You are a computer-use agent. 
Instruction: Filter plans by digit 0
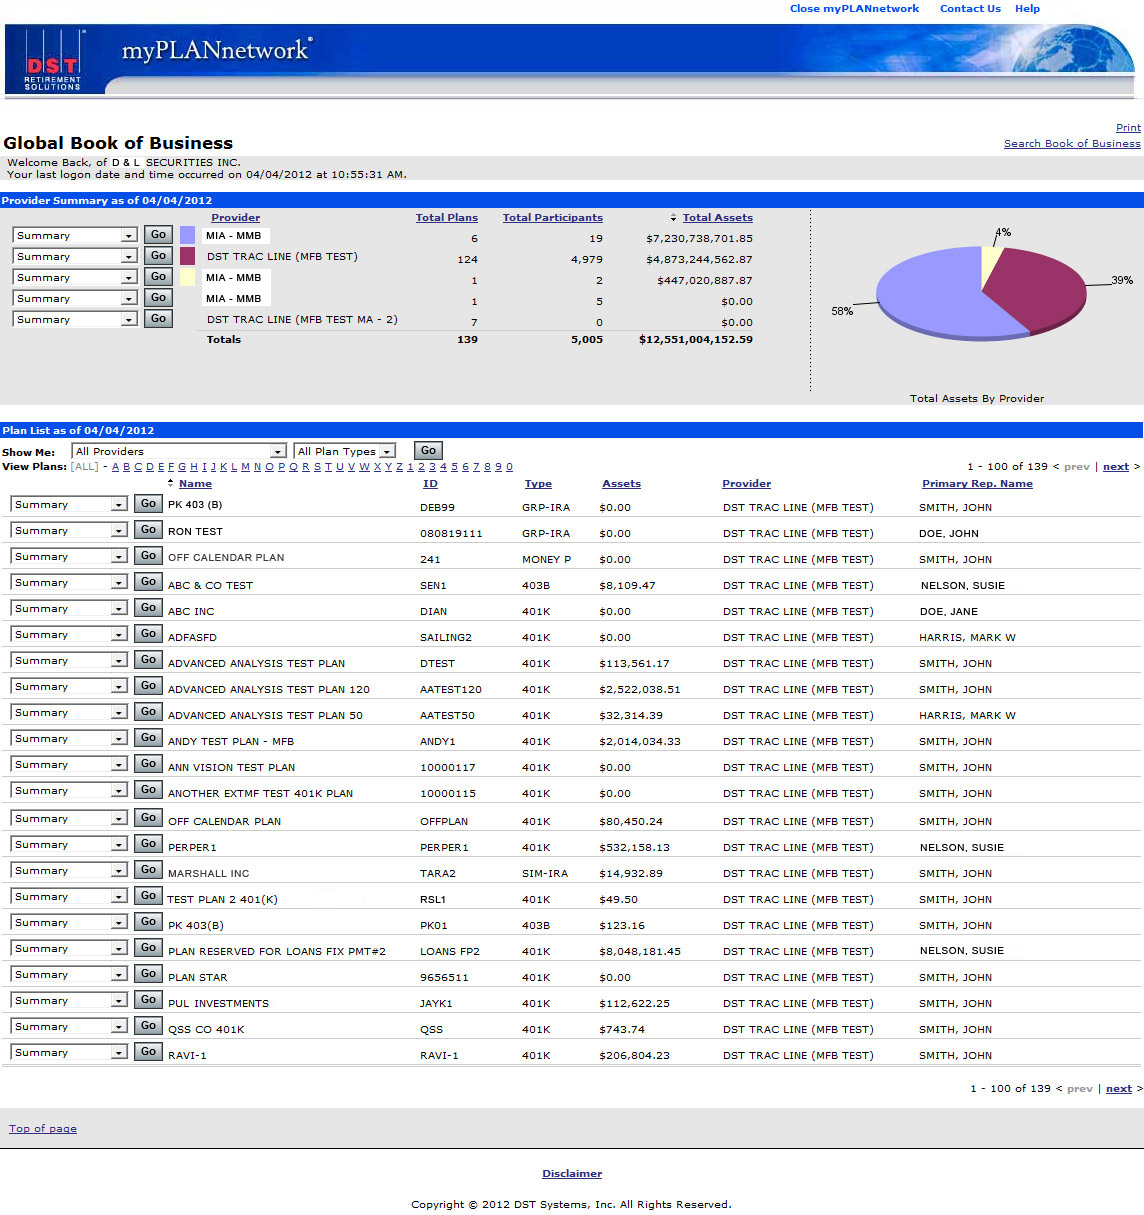click(509, 467)
